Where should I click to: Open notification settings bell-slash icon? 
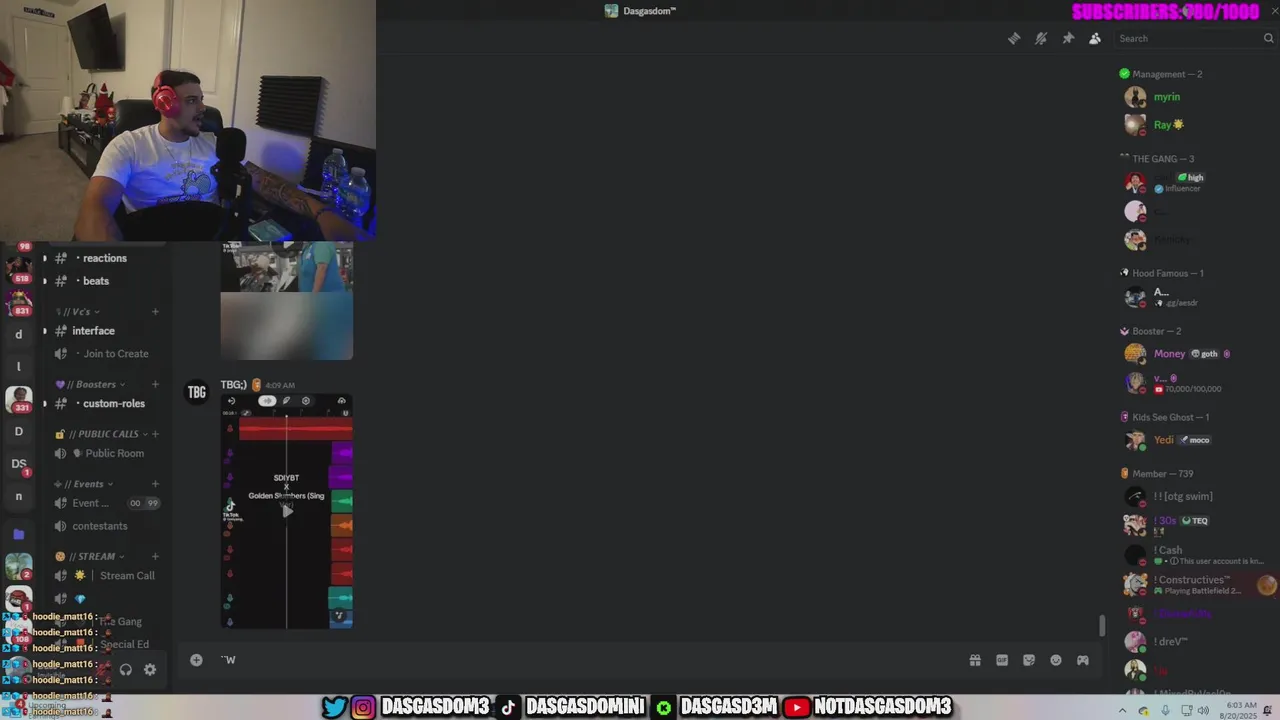coord(1041,38)
